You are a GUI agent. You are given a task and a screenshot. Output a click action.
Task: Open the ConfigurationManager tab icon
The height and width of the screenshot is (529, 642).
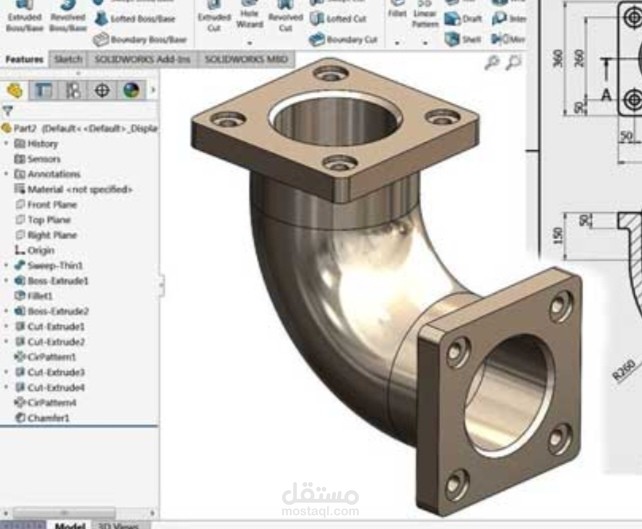pos(73,91)
